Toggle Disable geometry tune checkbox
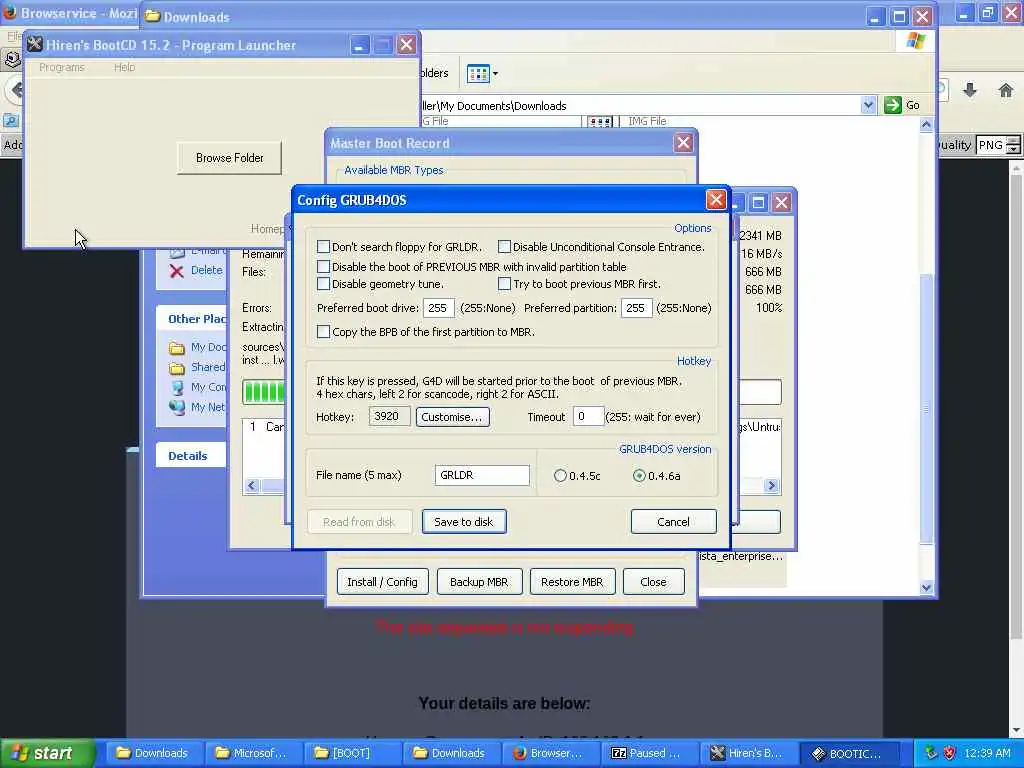1024x768 pixels. click(x=323, y=284)
